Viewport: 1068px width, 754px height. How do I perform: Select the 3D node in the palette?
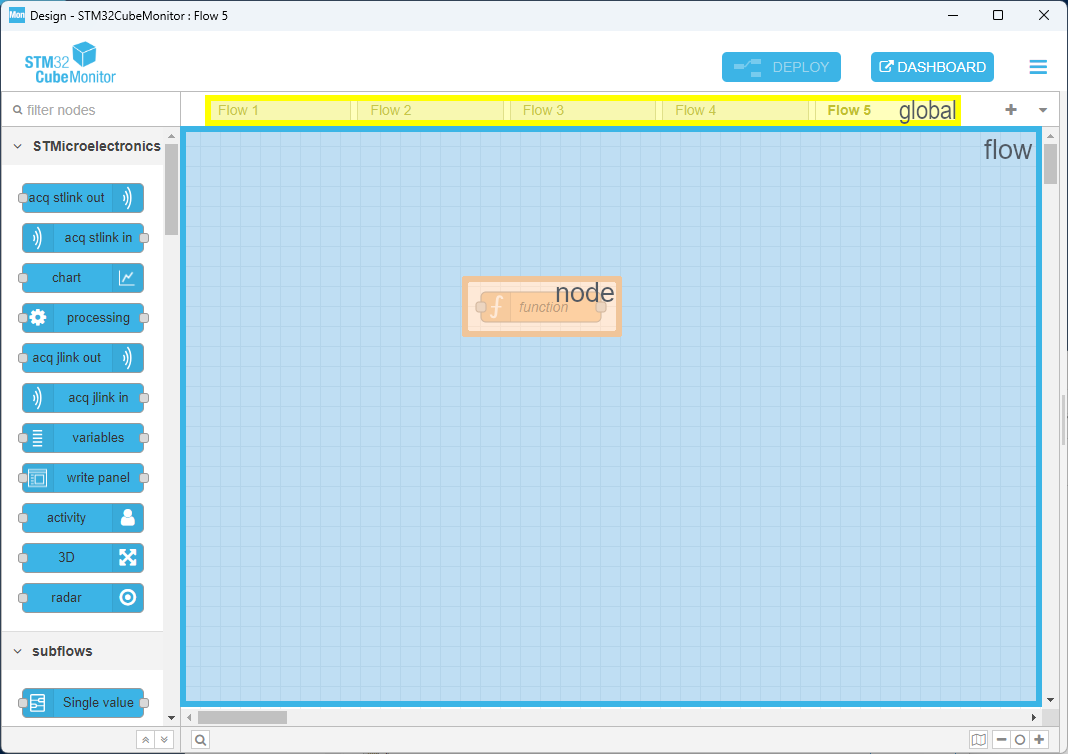(x=81, y=557)
